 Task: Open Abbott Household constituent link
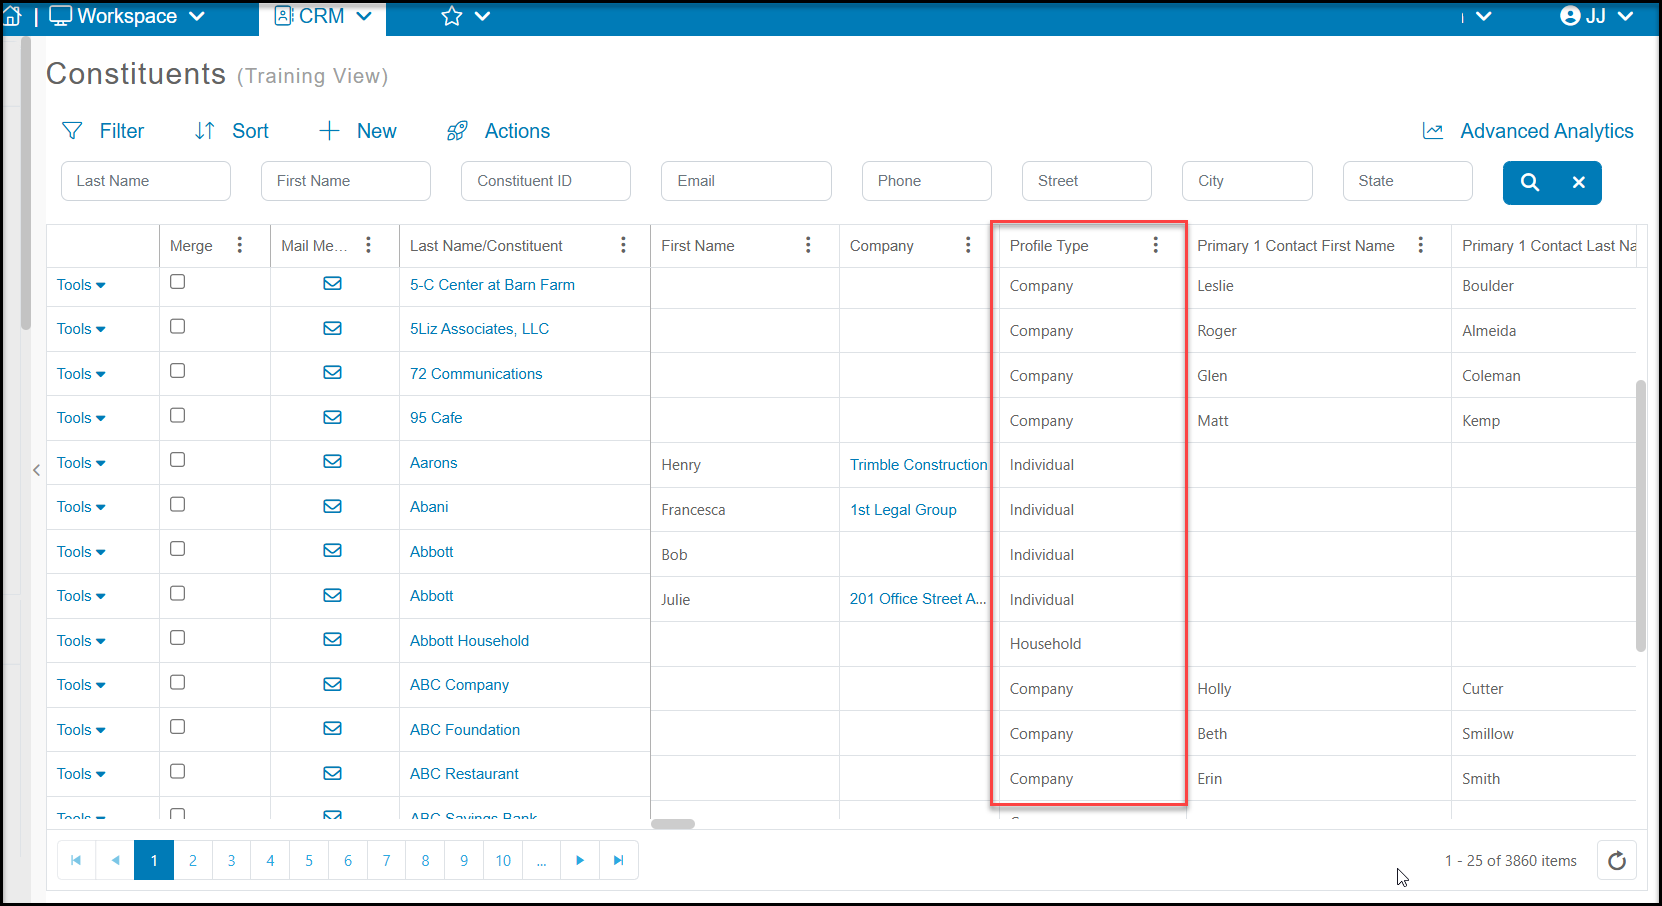469,641
